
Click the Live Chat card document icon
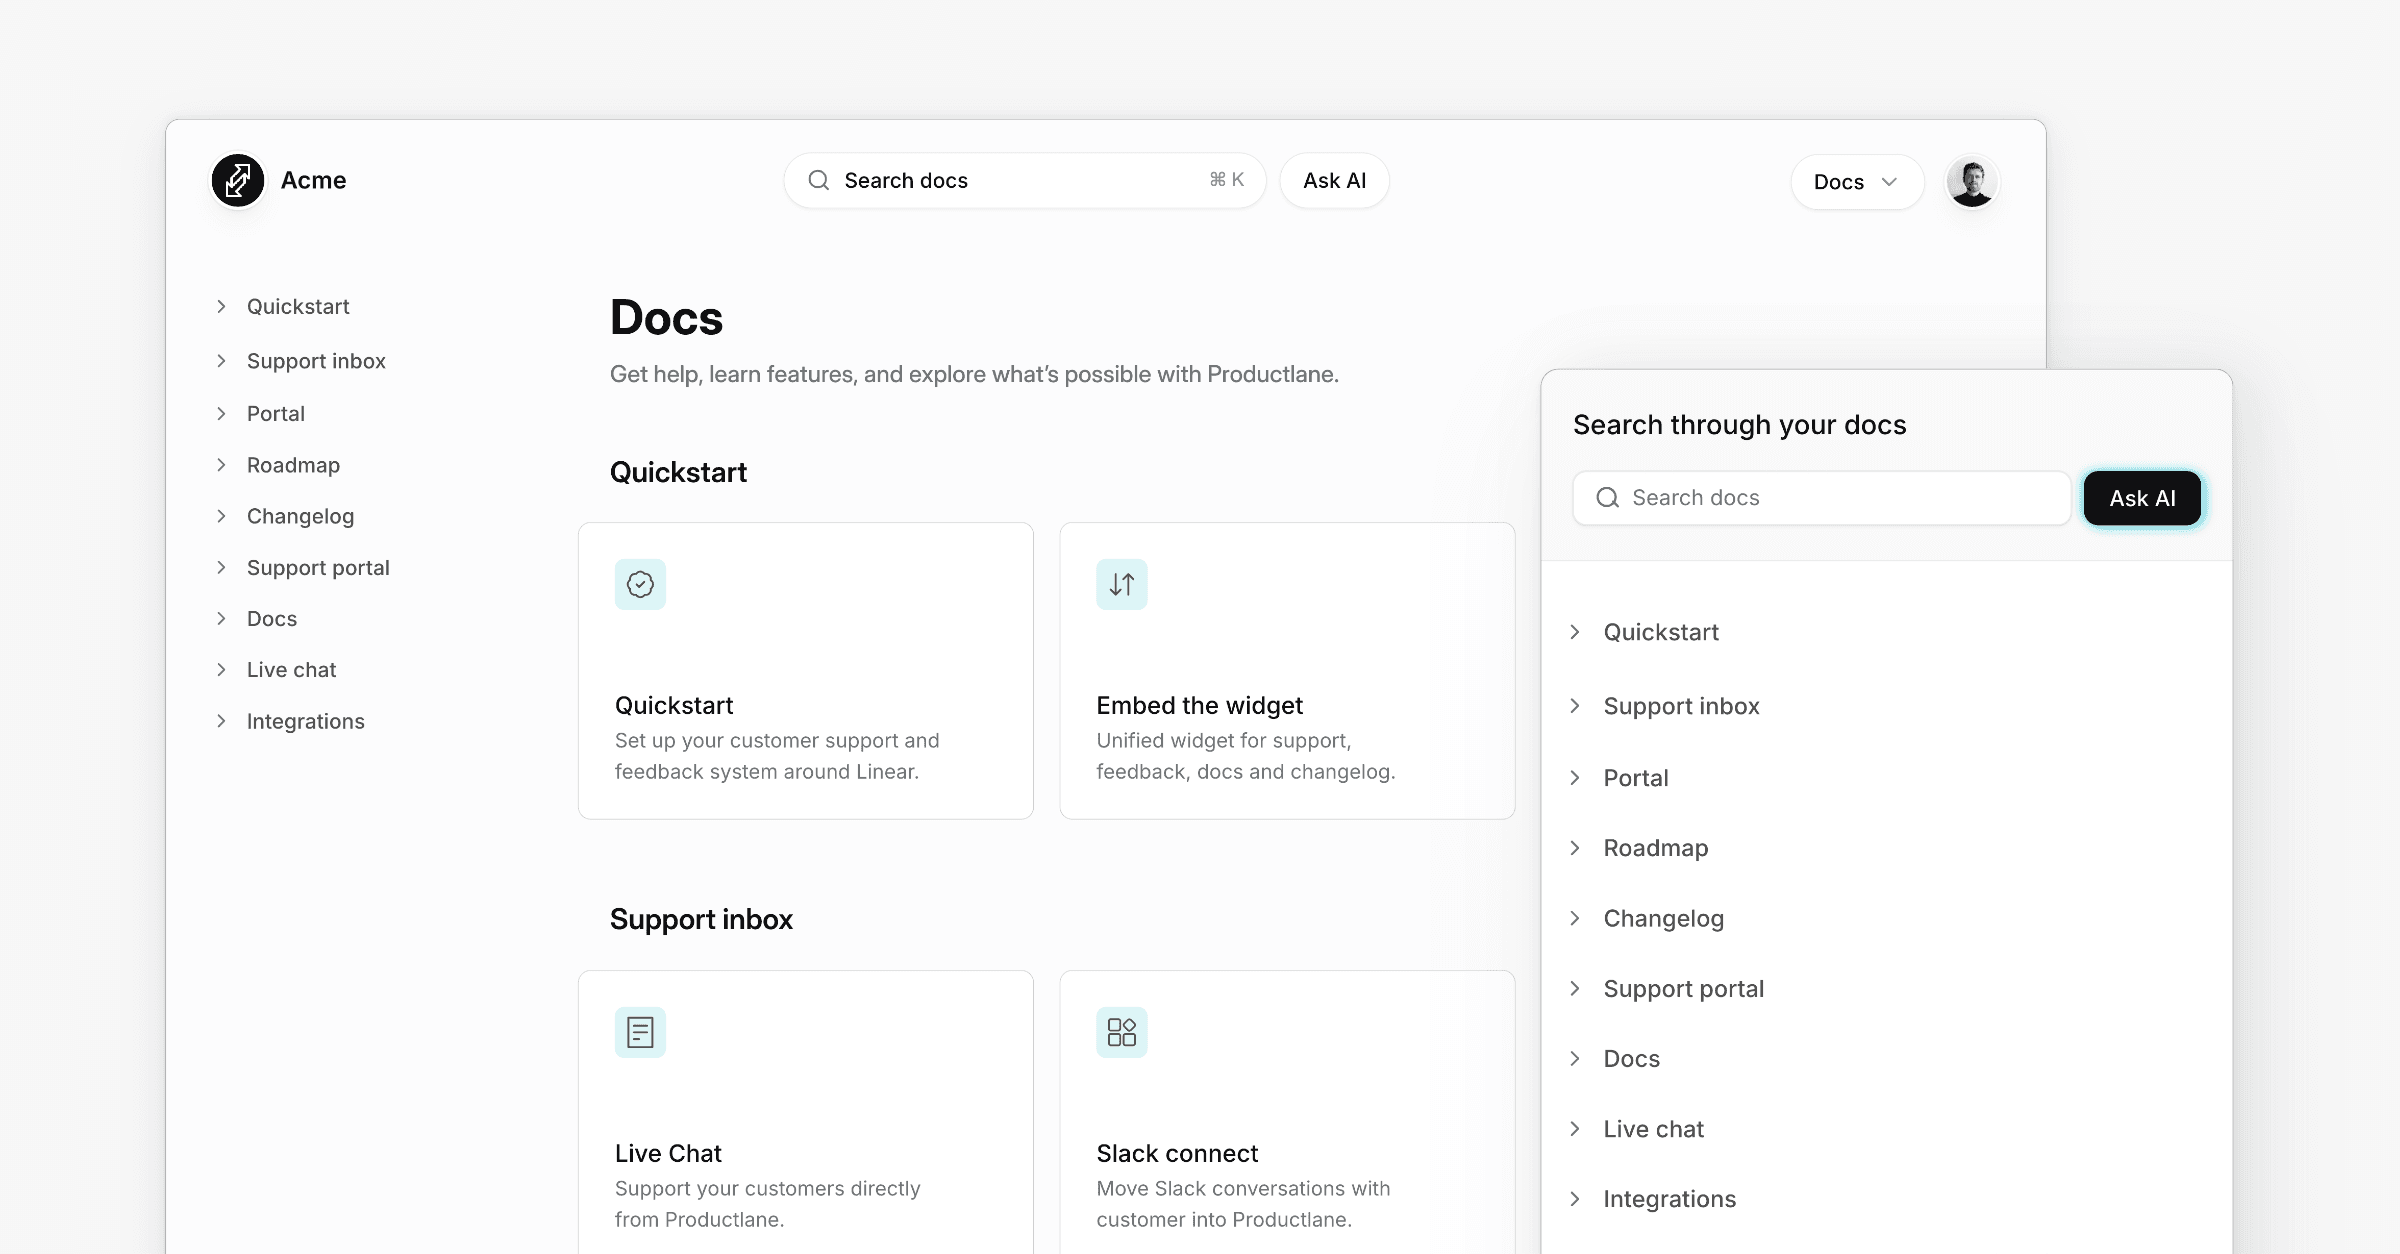pyautogui.click(x=640, y=1032)
